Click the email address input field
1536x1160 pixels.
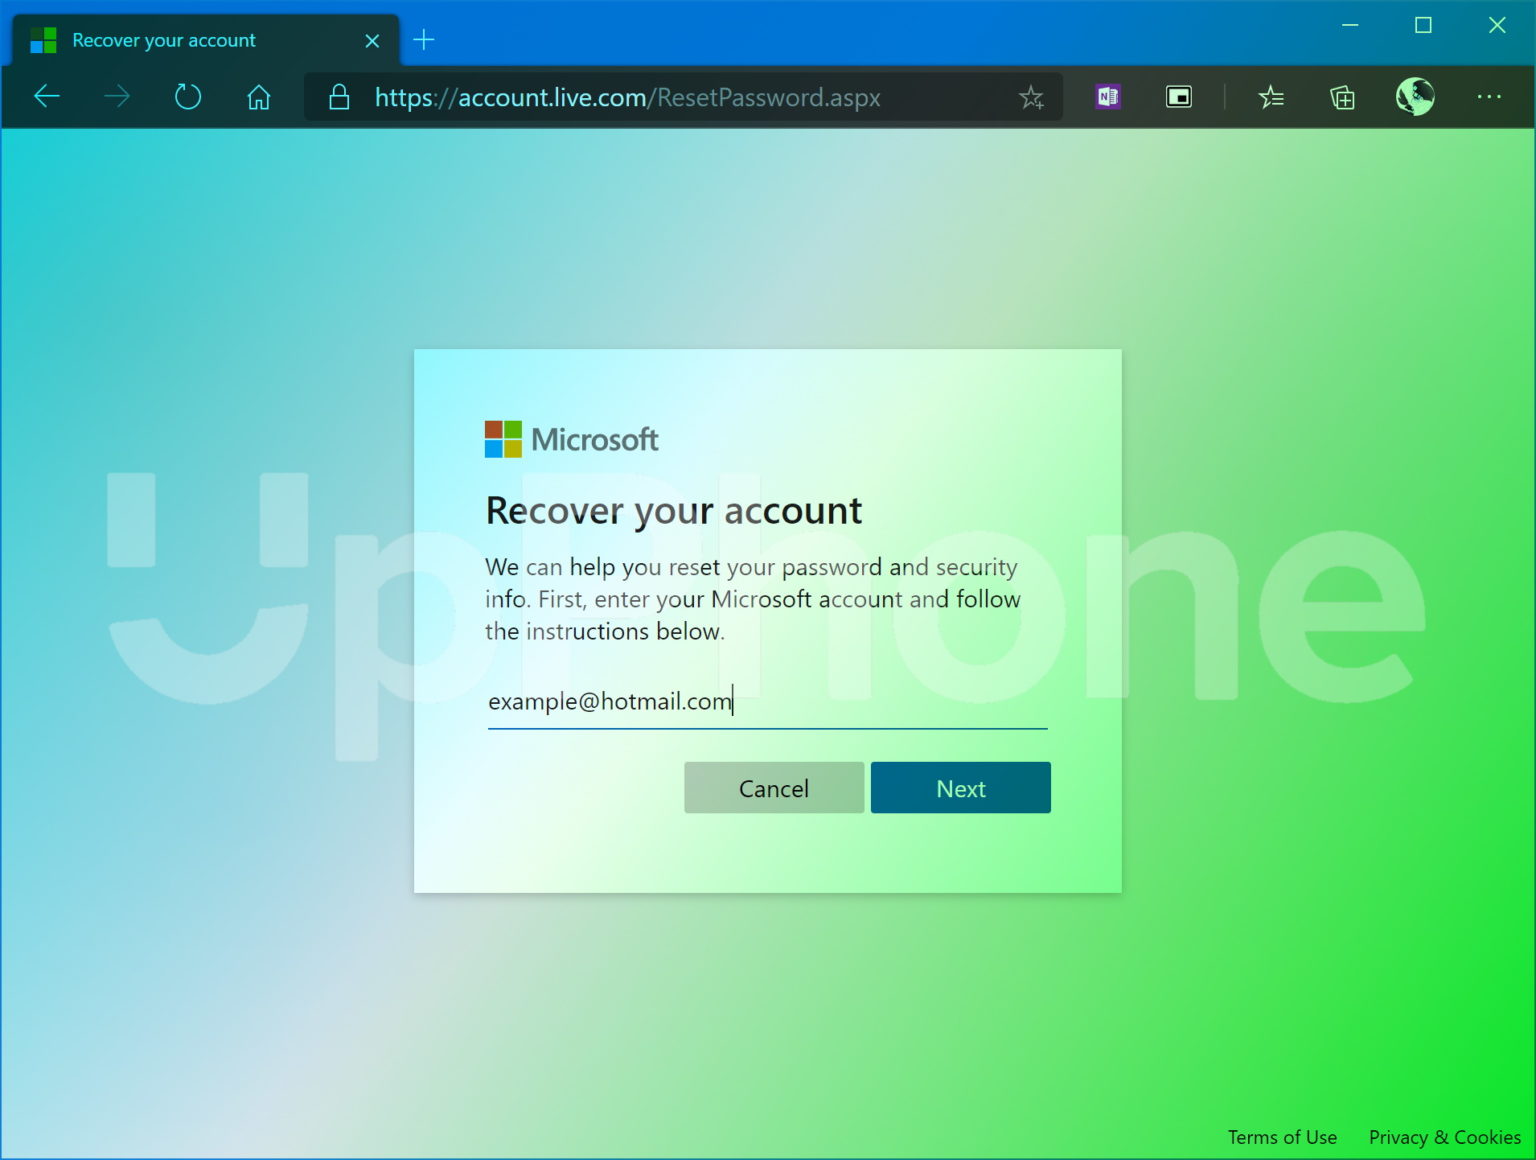point(767,702)
